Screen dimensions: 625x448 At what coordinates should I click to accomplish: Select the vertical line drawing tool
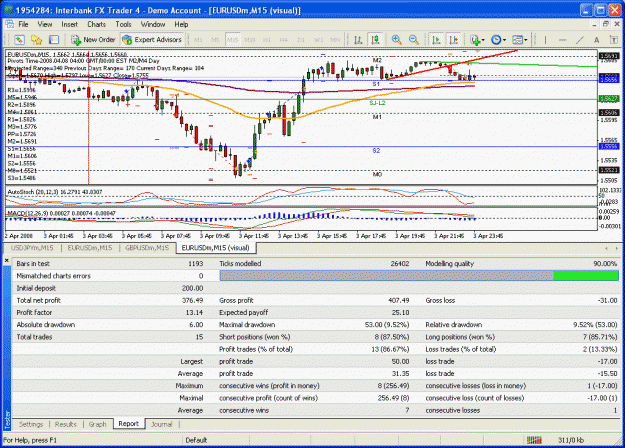[x=545, y=40]
